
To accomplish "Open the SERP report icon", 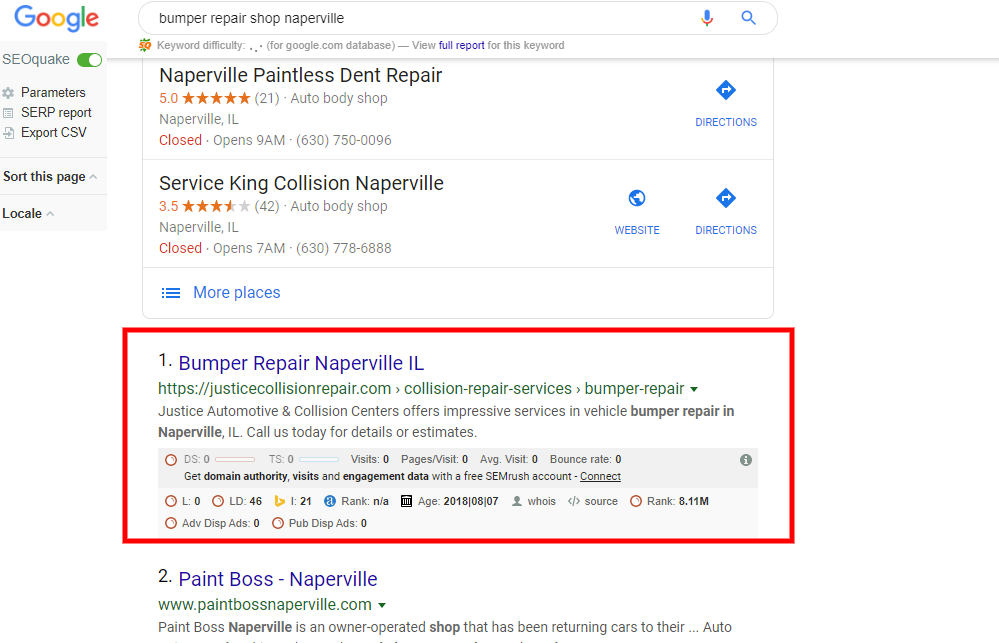I will (x=8, y=113).
